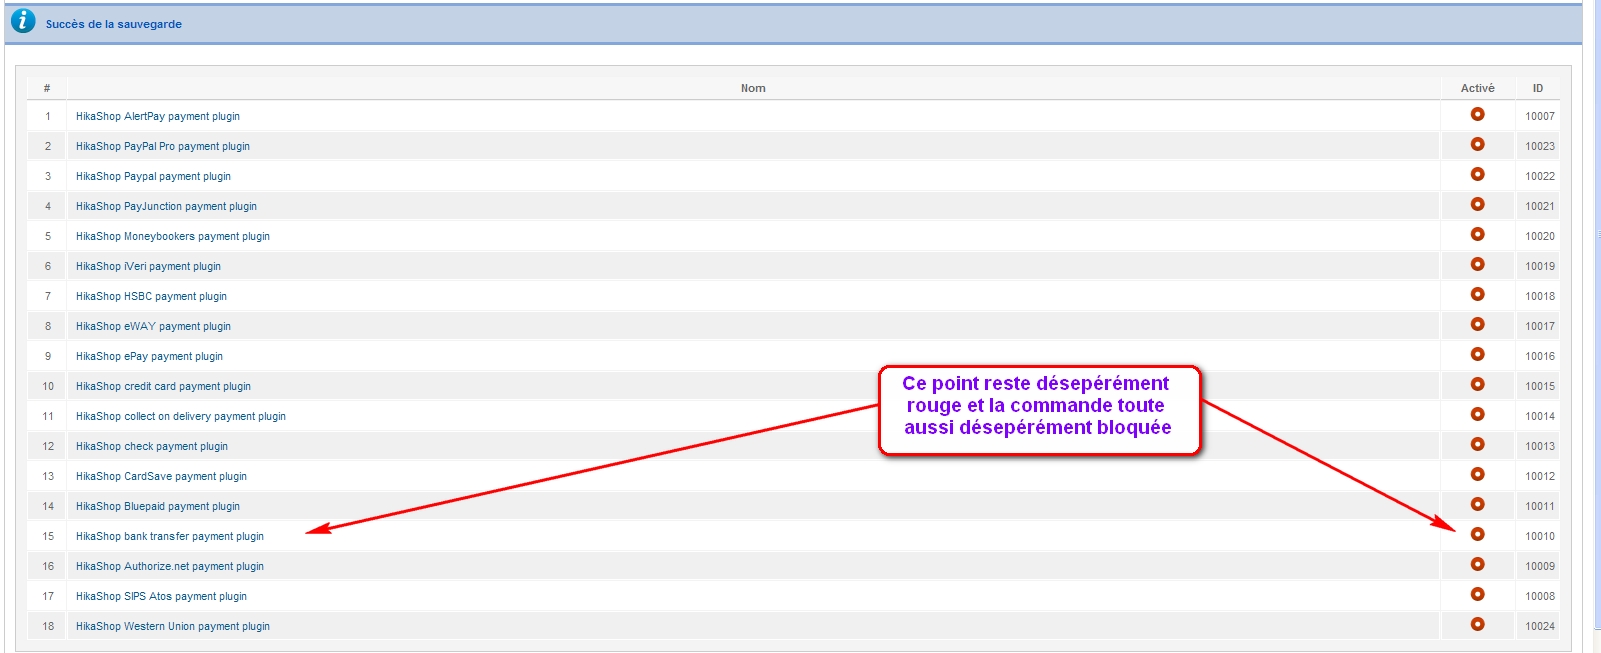The image size is (1601, 653).
Task: Select ID cell 10020
Action: (x=1540, y=237)
